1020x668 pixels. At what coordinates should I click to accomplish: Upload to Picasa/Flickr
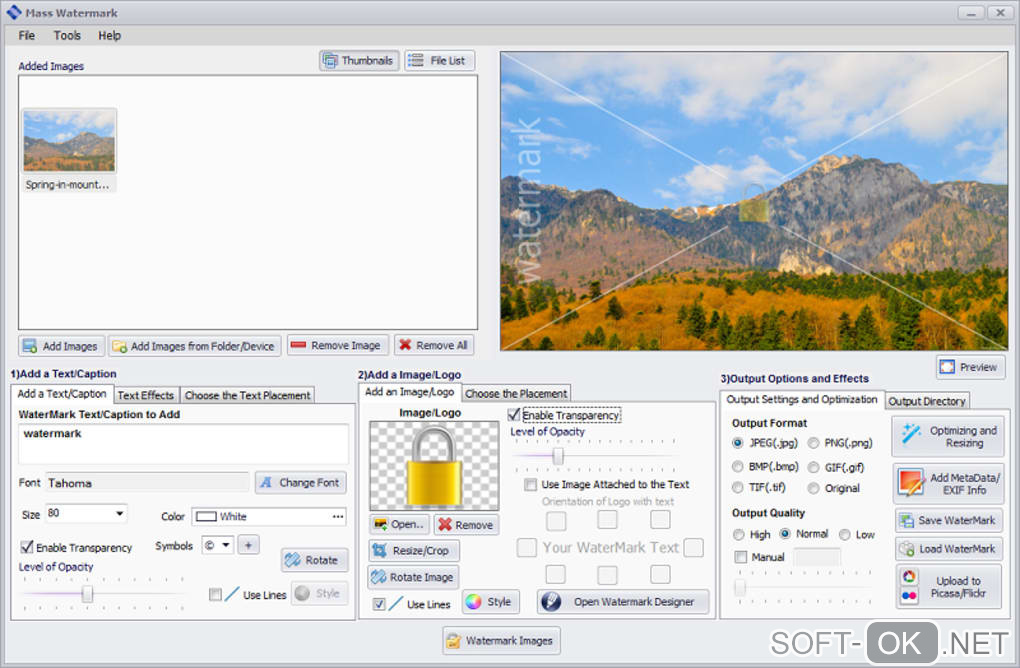coord(948,587)
